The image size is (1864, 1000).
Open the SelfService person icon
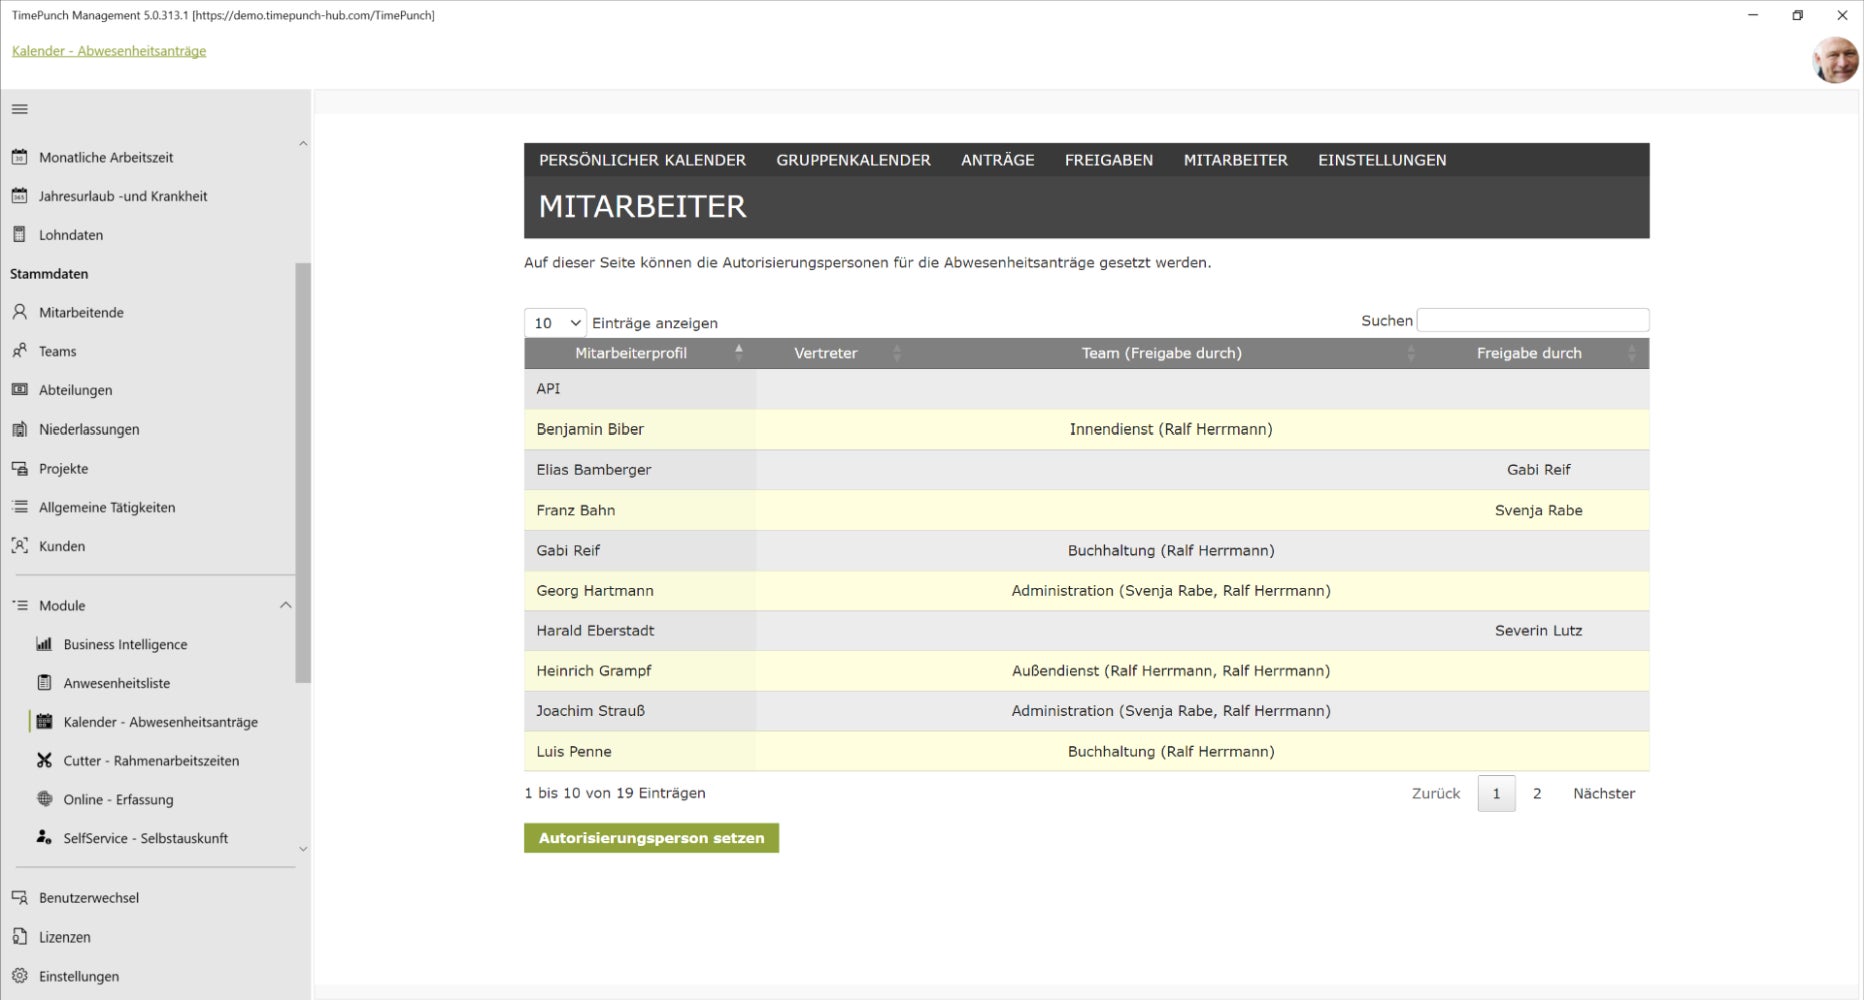tap(44, 838)
